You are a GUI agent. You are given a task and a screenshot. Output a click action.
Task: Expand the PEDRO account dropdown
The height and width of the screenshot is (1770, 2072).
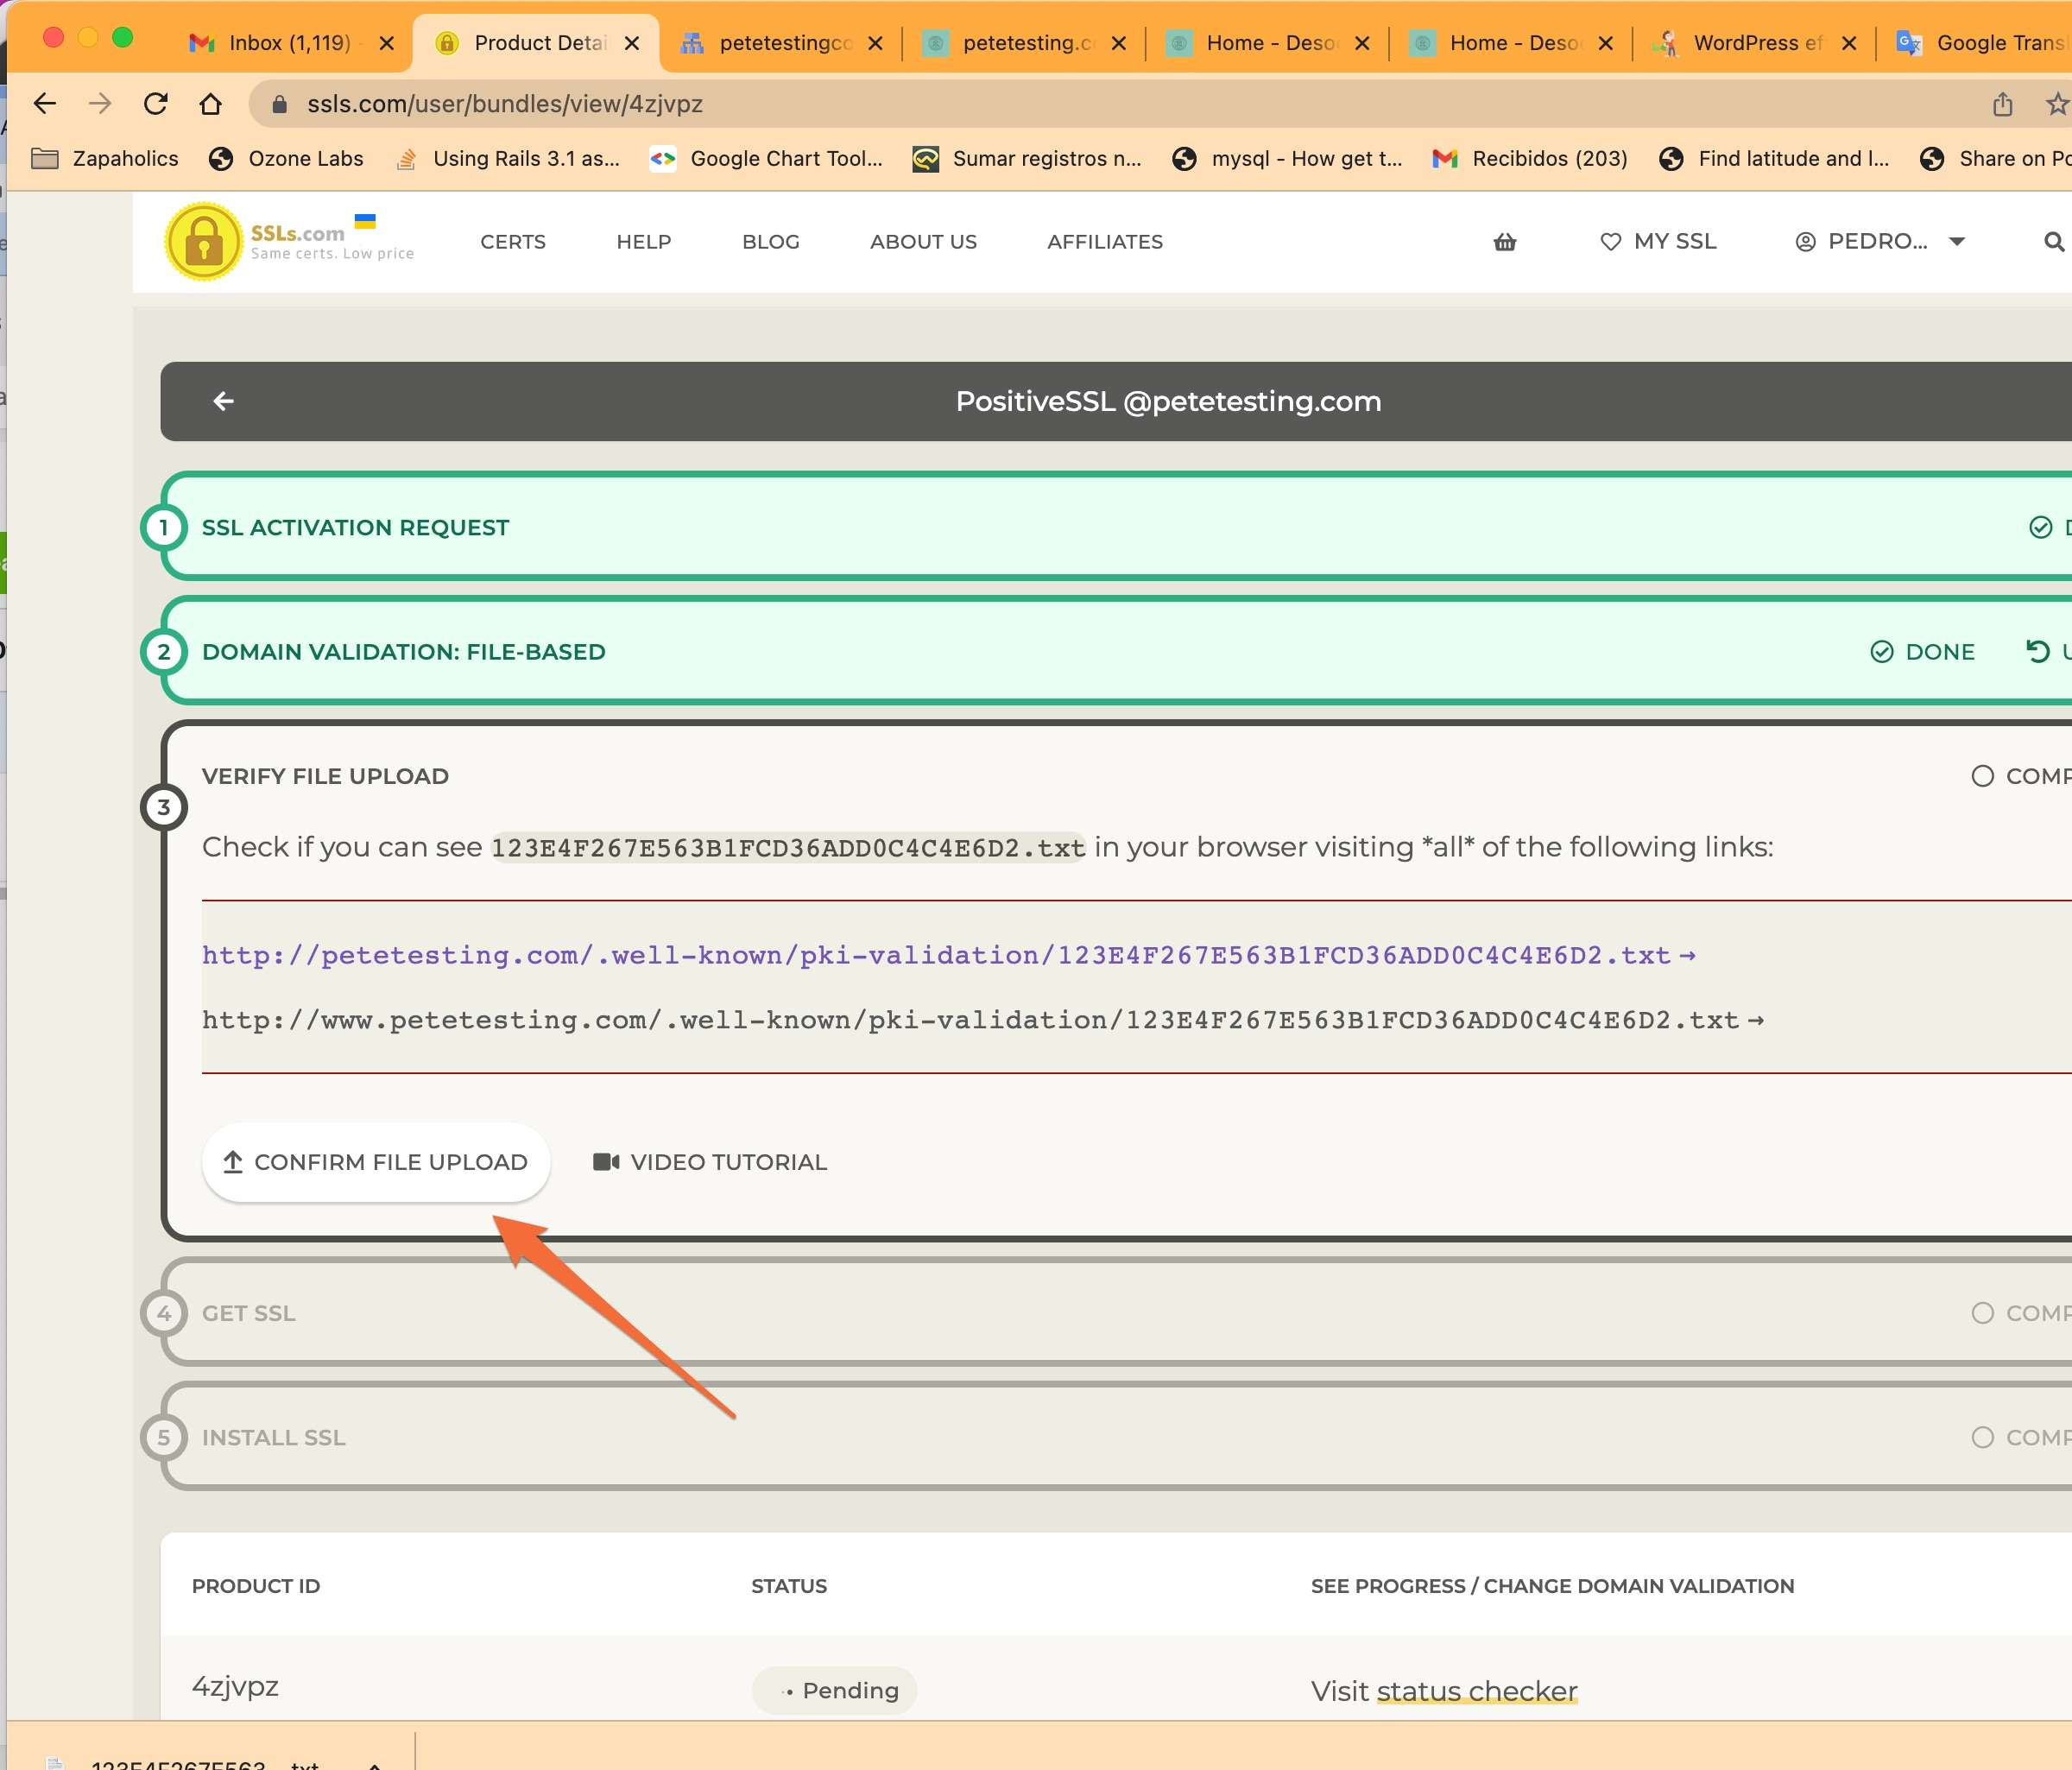tap(1957, 242)
